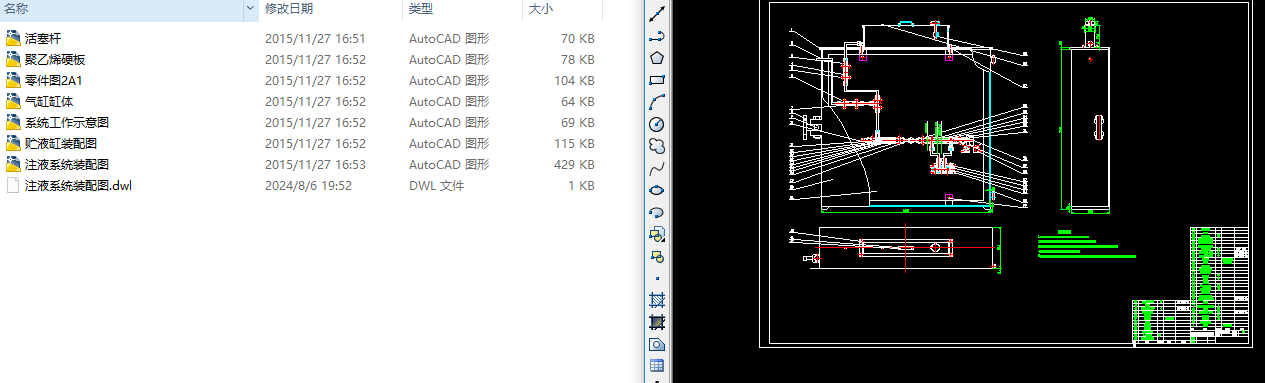Open the 名称 column filter dropdown arrow
Image resolution: width=1265 pixels, height=383 pixels.
point(250,9)
